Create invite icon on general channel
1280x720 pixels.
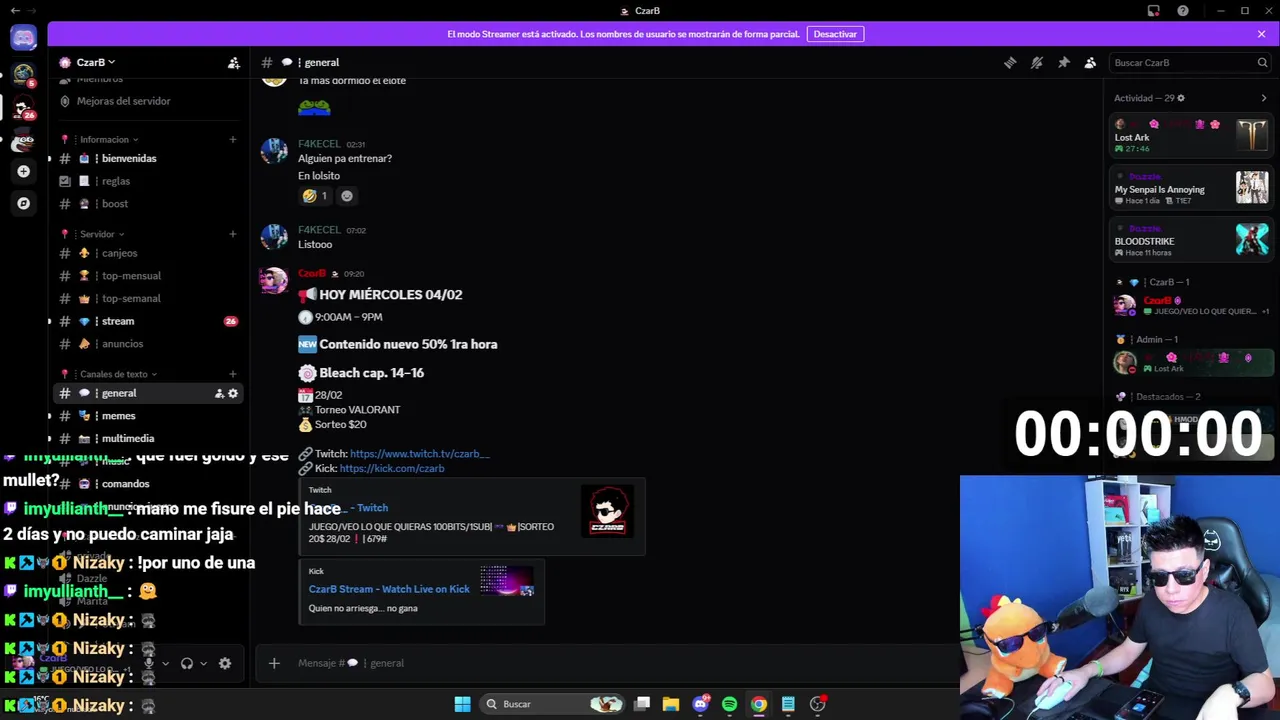coord(219,393)
